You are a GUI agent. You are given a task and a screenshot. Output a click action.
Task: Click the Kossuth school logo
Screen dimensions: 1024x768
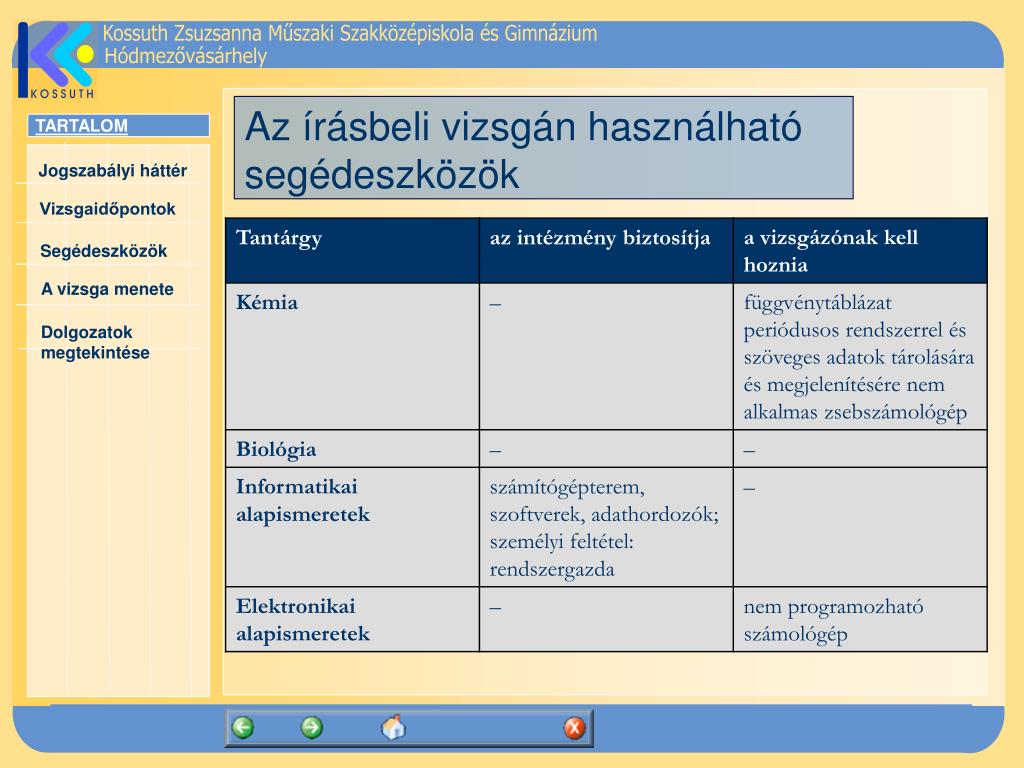(57, 60)
